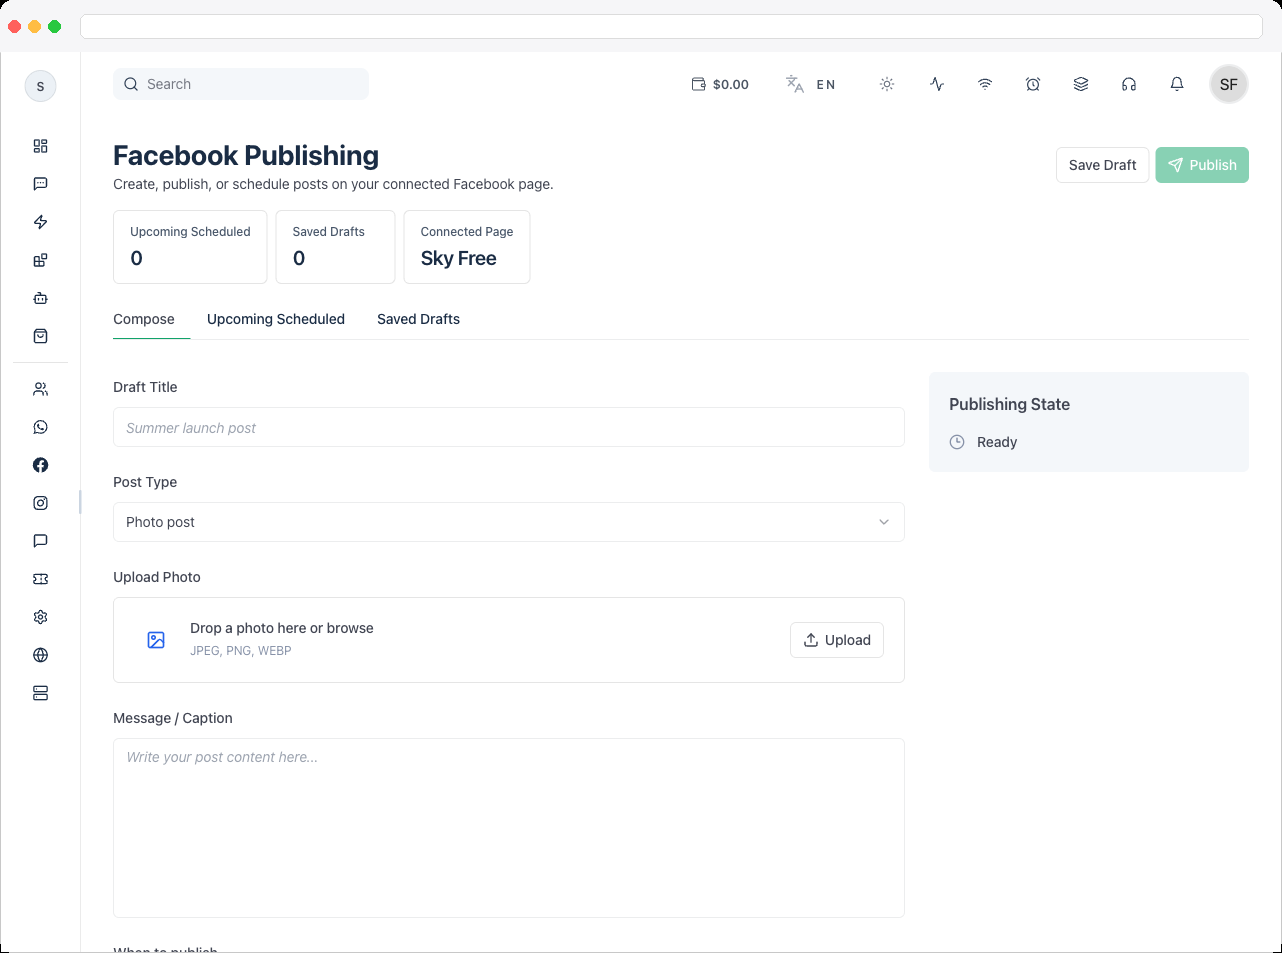Open the wallet balance $0.00
Image resolution: width=1282 pixels, height=953 pixels.
pos(720,84)
